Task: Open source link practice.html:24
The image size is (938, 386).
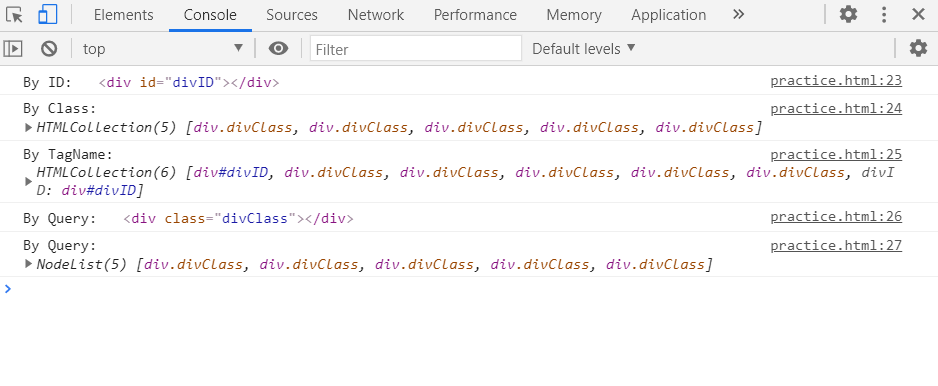Action: (x=836, y=109)
